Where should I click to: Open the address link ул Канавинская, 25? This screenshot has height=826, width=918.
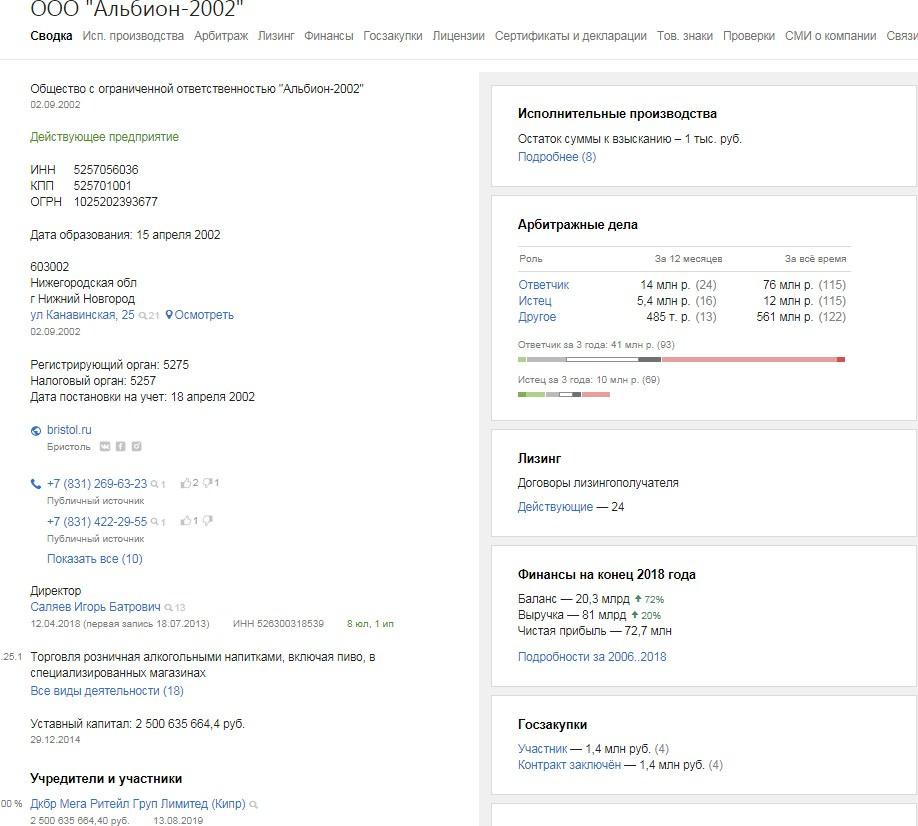tap(83, 315)
